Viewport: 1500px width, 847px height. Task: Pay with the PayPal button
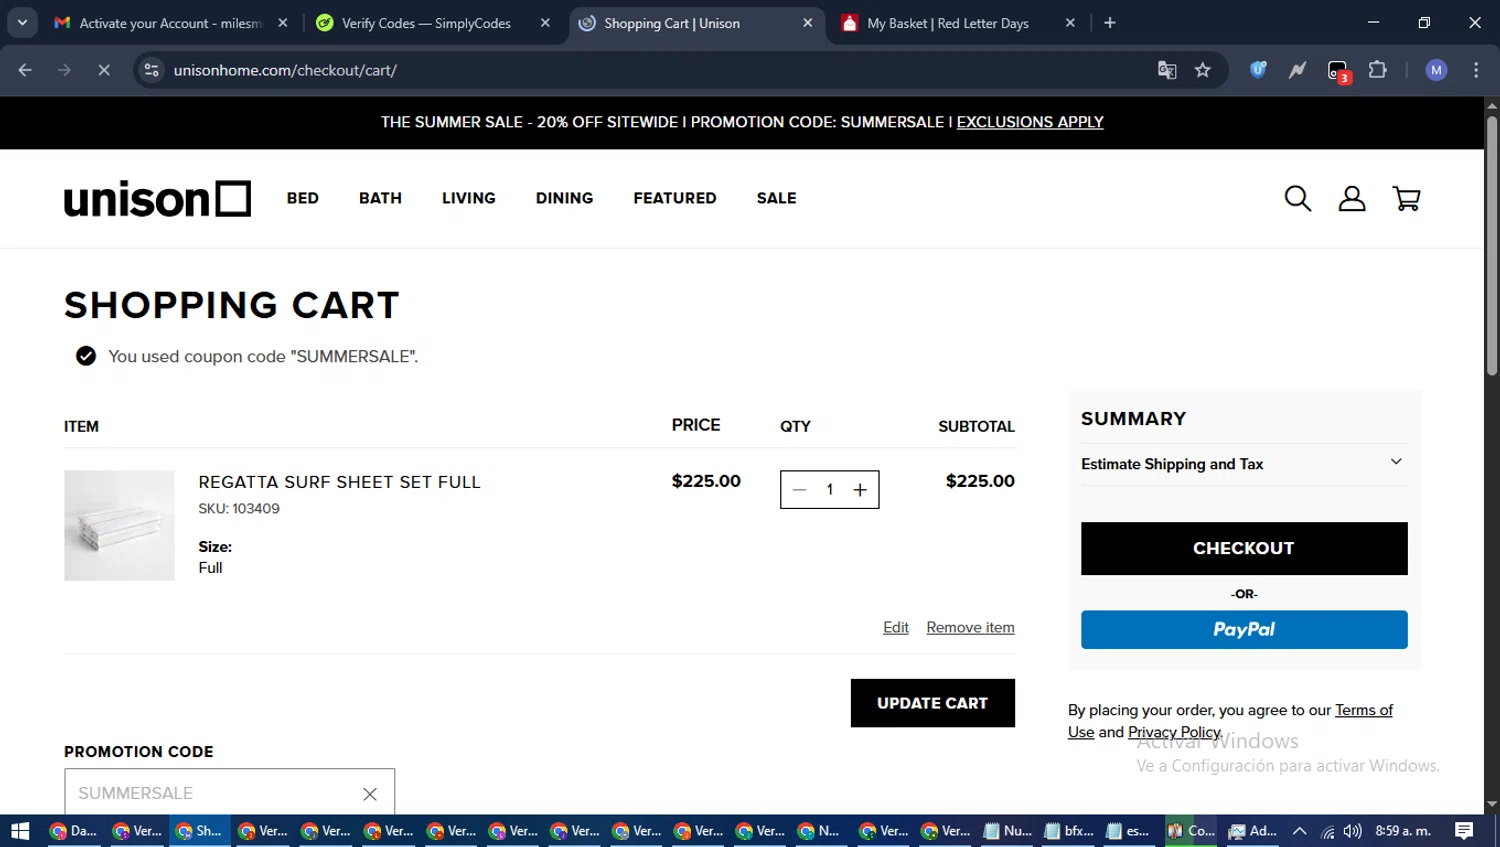pyautogui.click(x=1244, y=630)
